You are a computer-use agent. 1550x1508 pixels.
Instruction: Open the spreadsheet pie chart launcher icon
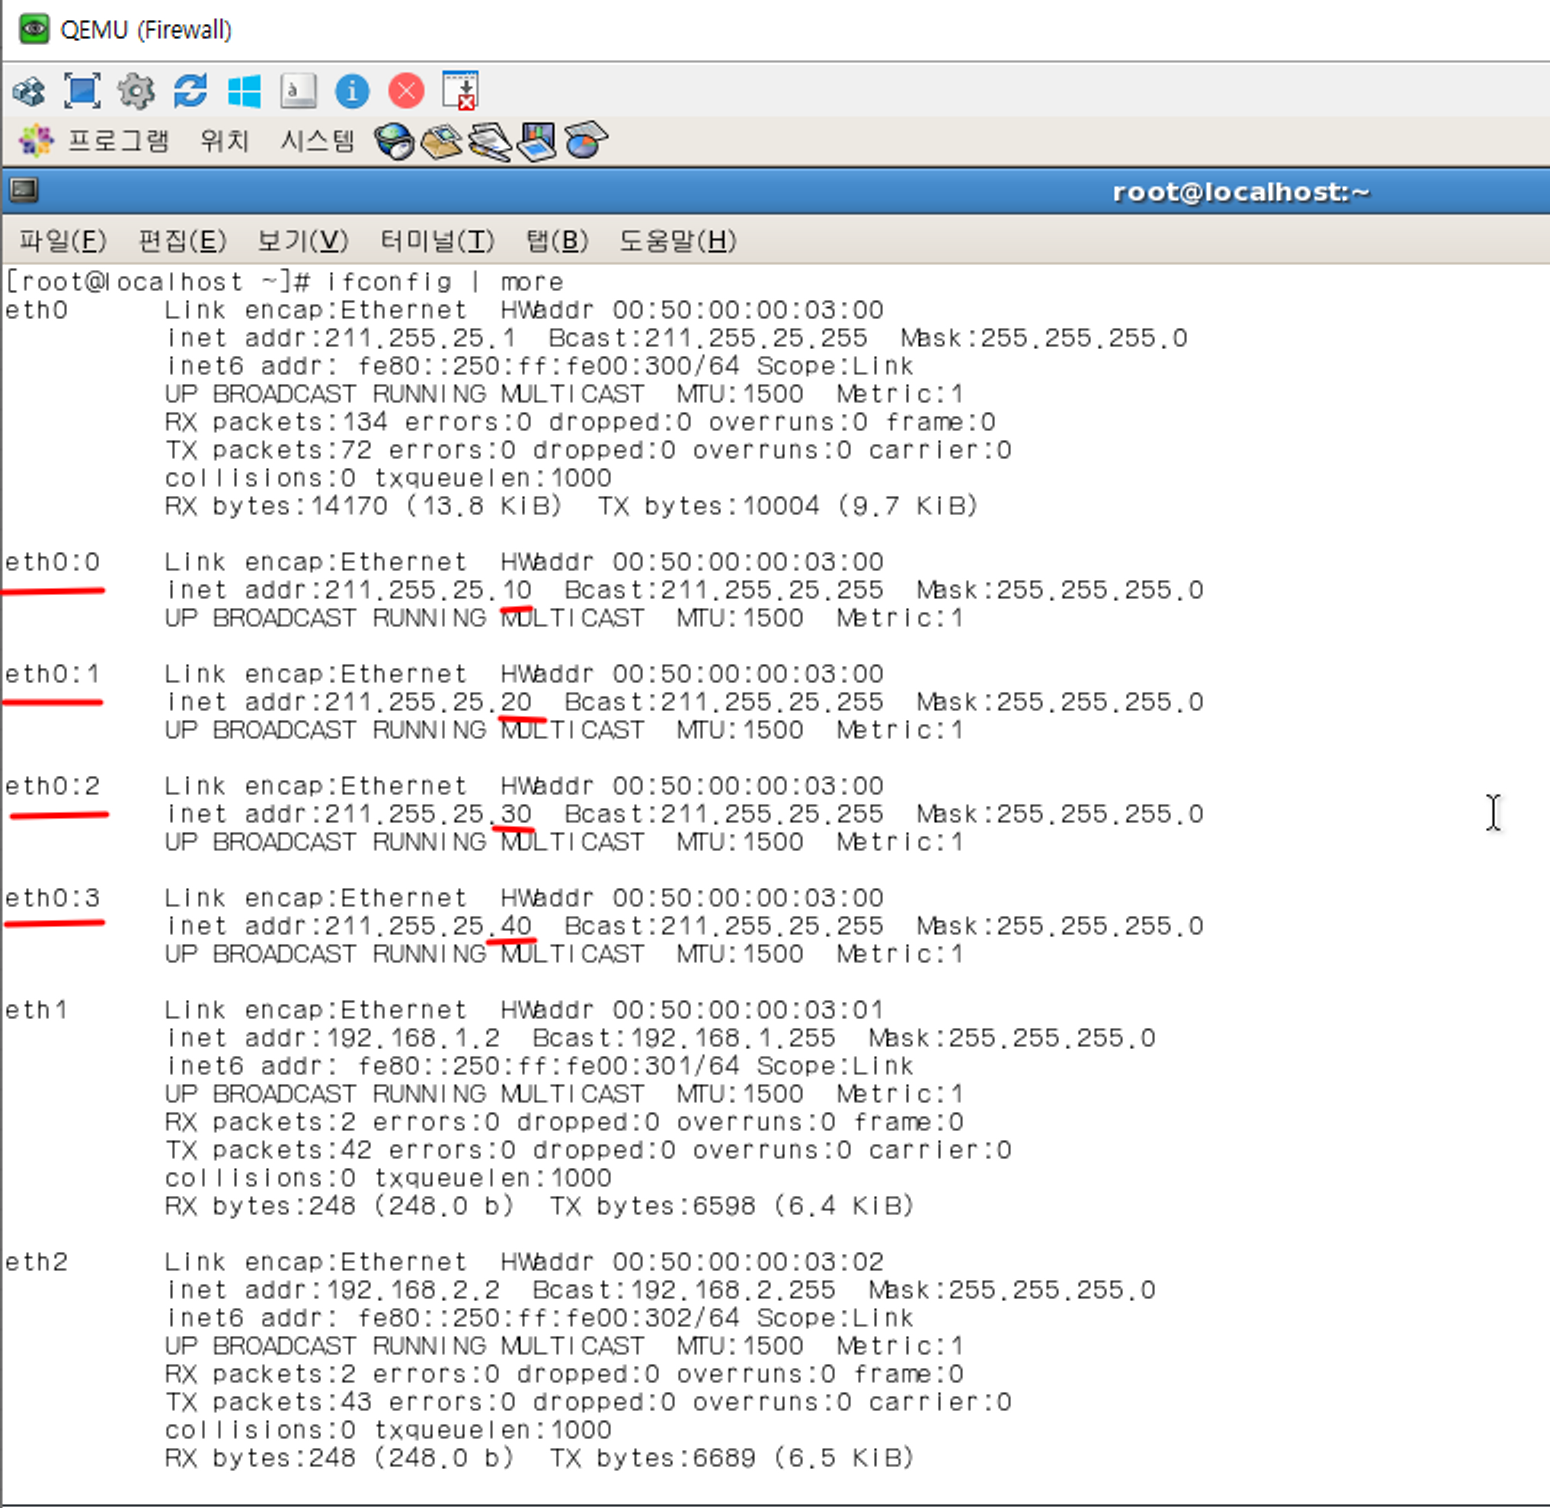(x=585, y=141)
